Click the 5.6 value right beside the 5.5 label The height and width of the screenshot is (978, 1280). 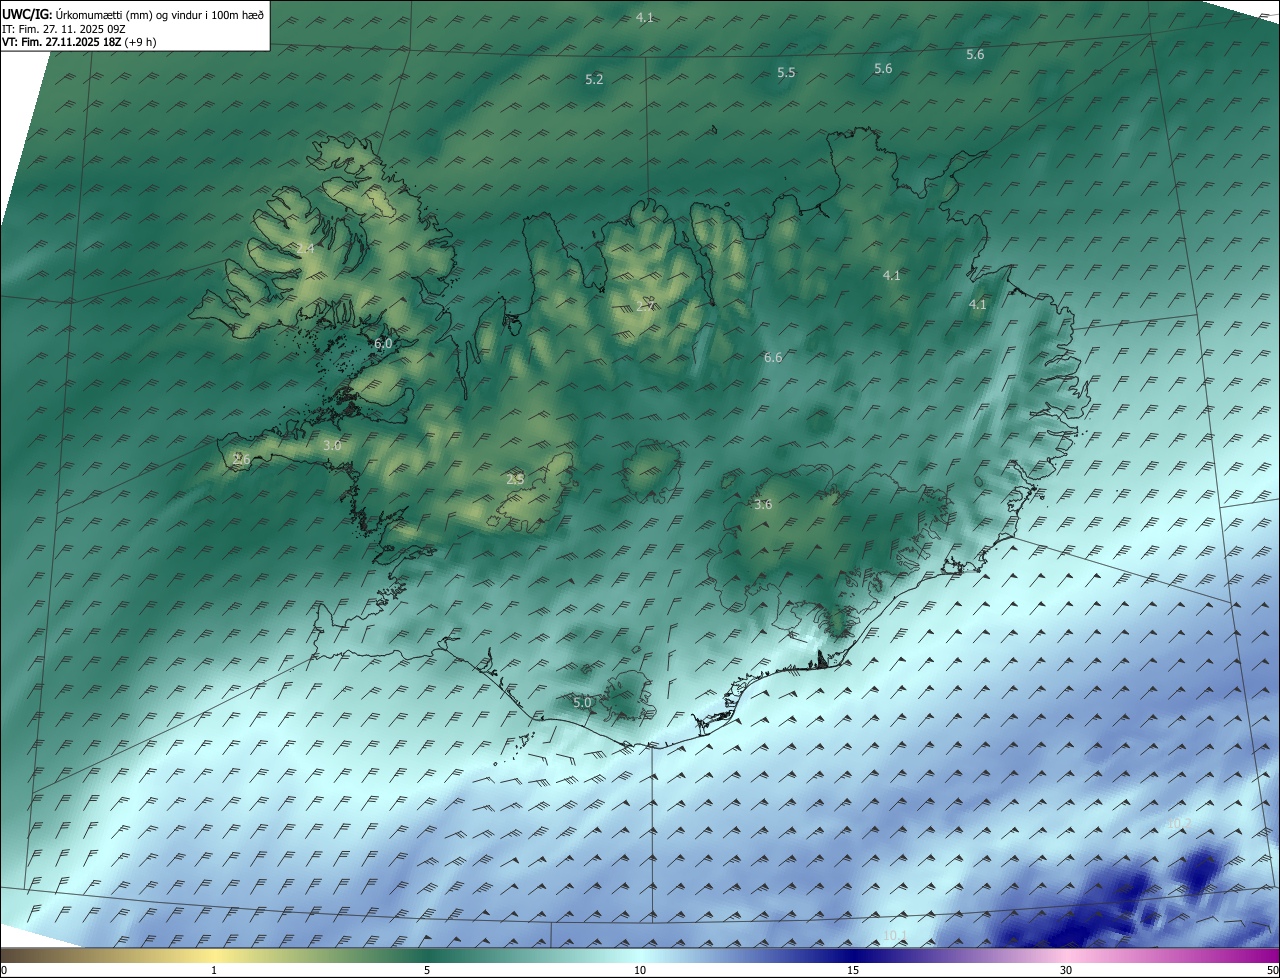point(883,68)
